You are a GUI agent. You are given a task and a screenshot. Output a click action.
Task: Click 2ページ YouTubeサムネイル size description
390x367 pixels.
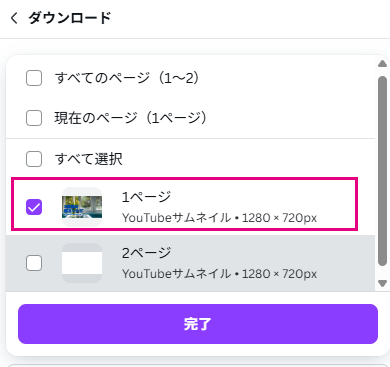point(219,274)
